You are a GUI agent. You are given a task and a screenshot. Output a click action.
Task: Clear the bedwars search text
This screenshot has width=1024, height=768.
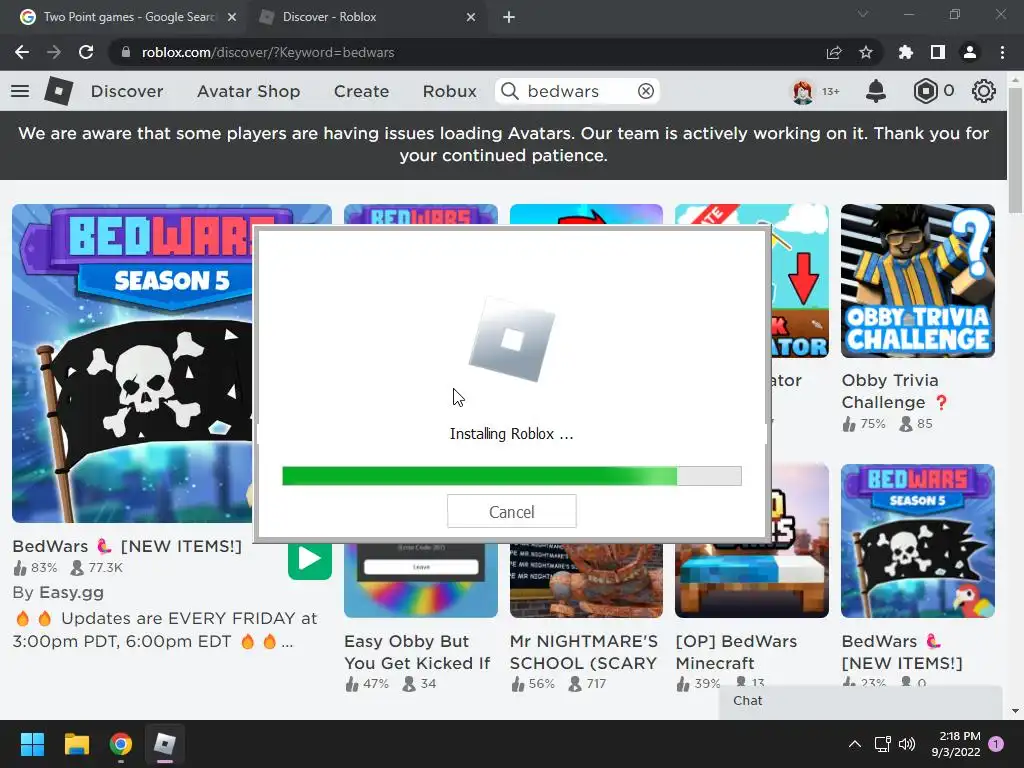646,91
